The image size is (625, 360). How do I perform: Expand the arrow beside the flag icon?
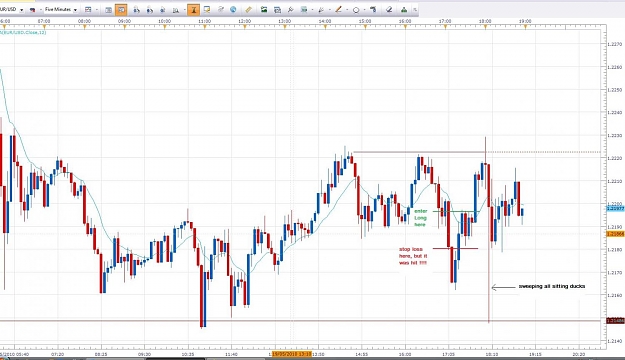(41, 10)
